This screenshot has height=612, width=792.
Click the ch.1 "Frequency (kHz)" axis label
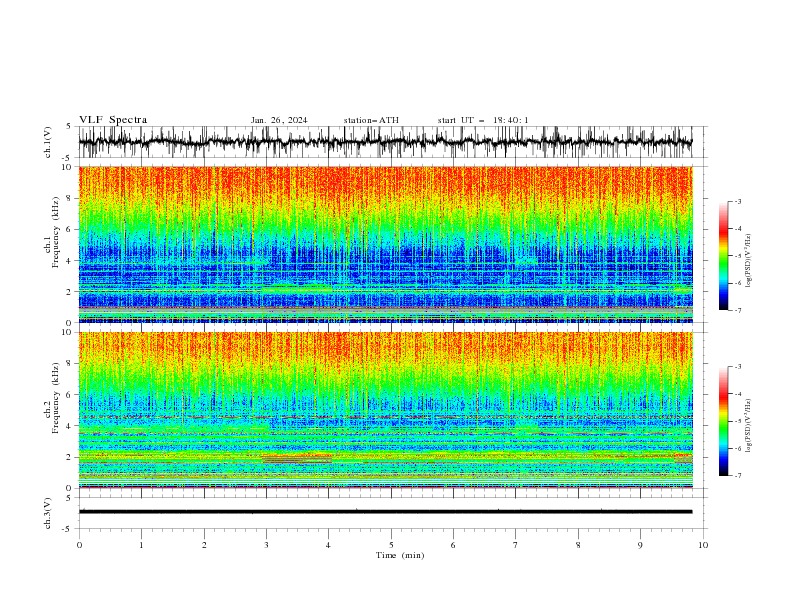(x=56, y=233)
